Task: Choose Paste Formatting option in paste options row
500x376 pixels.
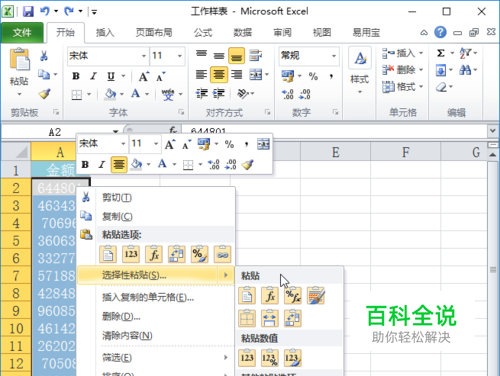Action: [x=200, y=254]
